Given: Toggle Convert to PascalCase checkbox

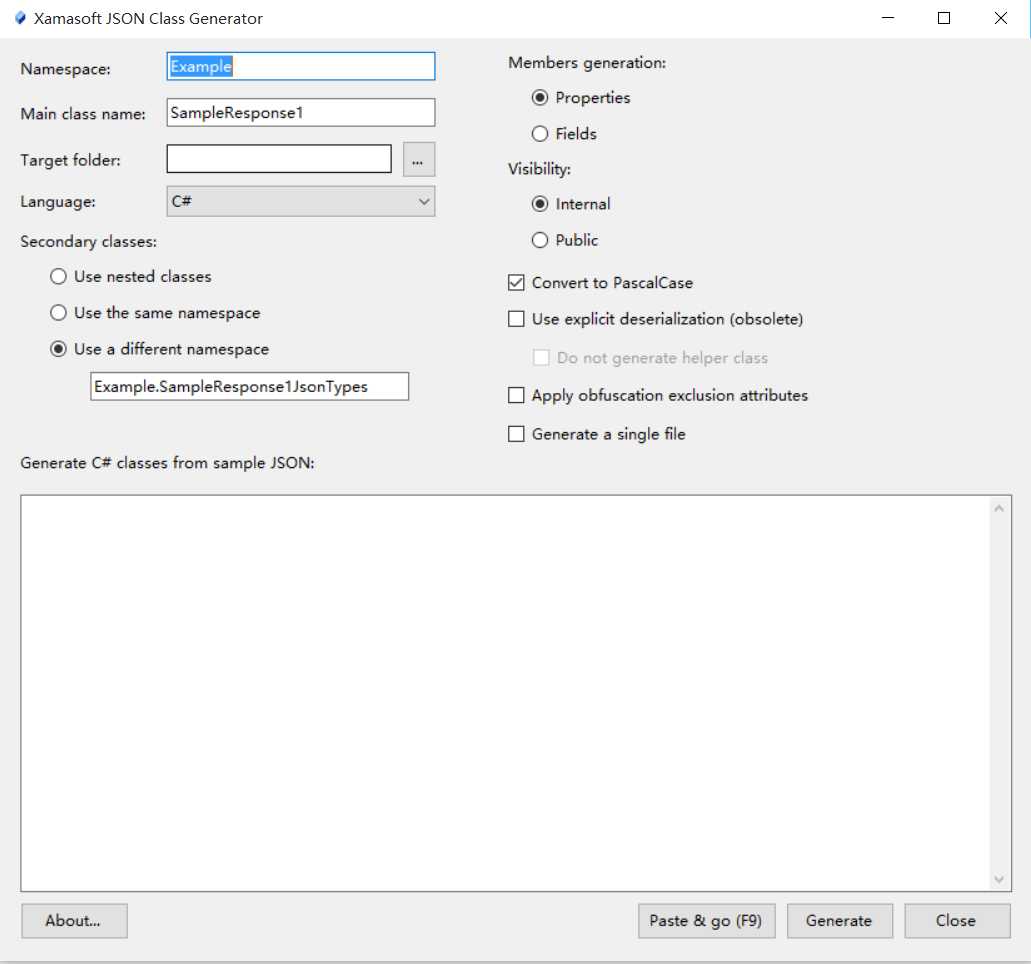Looking at the screenshot, I should 517,283.
